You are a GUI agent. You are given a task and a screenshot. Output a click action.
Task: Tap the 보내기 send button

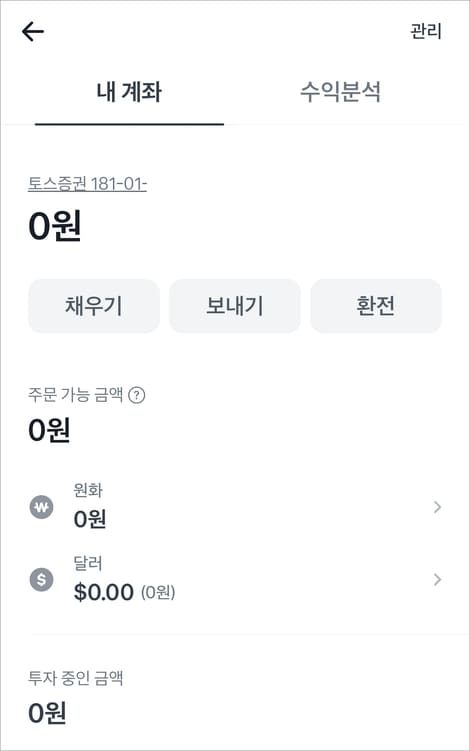(x=235, y=306)
